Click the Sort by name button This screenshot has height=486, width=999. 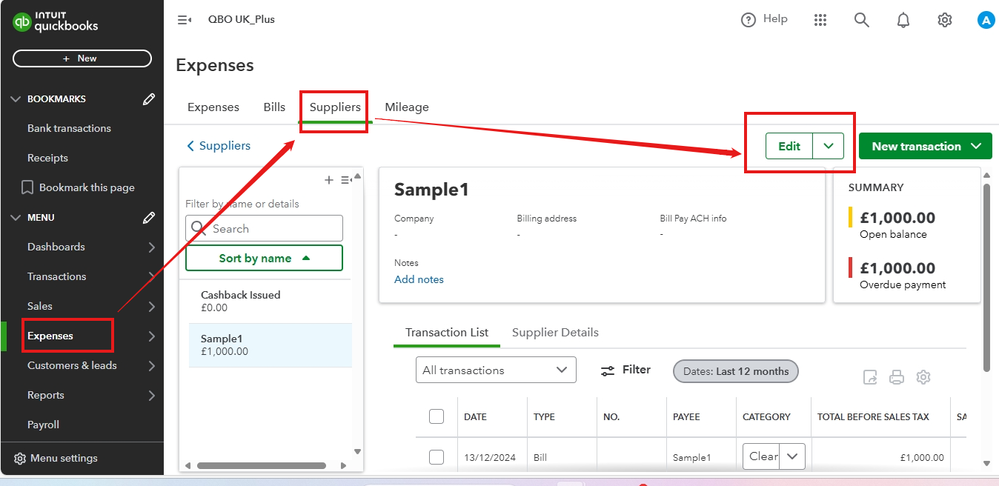coord(264,258)
